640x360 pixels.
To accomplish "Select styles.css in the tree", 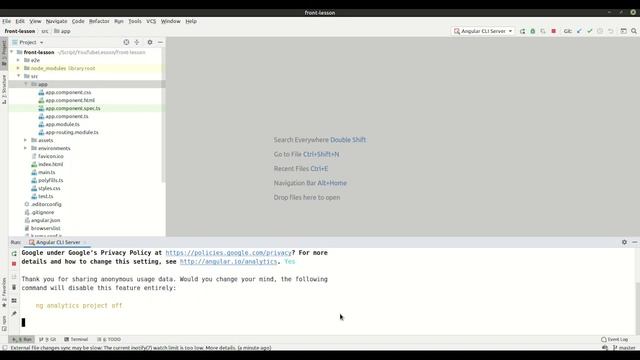I will click(x=49, y=188).
